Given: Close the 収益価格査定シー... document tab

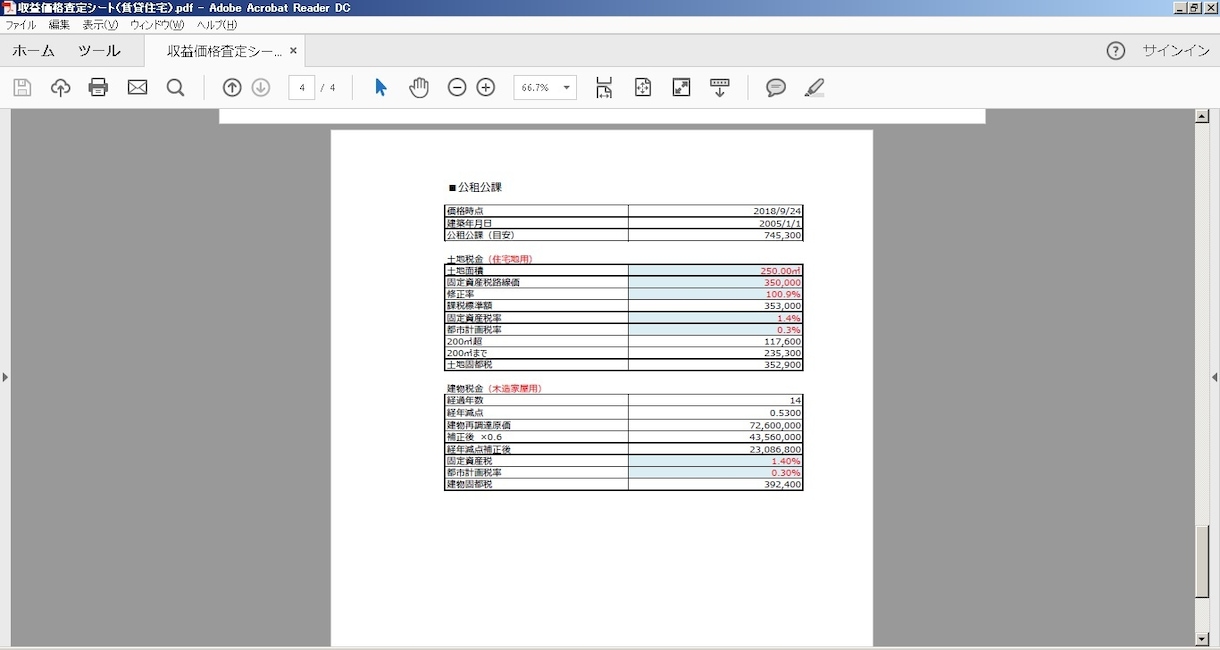Looking at the screenshot, I should click(293, 51).
